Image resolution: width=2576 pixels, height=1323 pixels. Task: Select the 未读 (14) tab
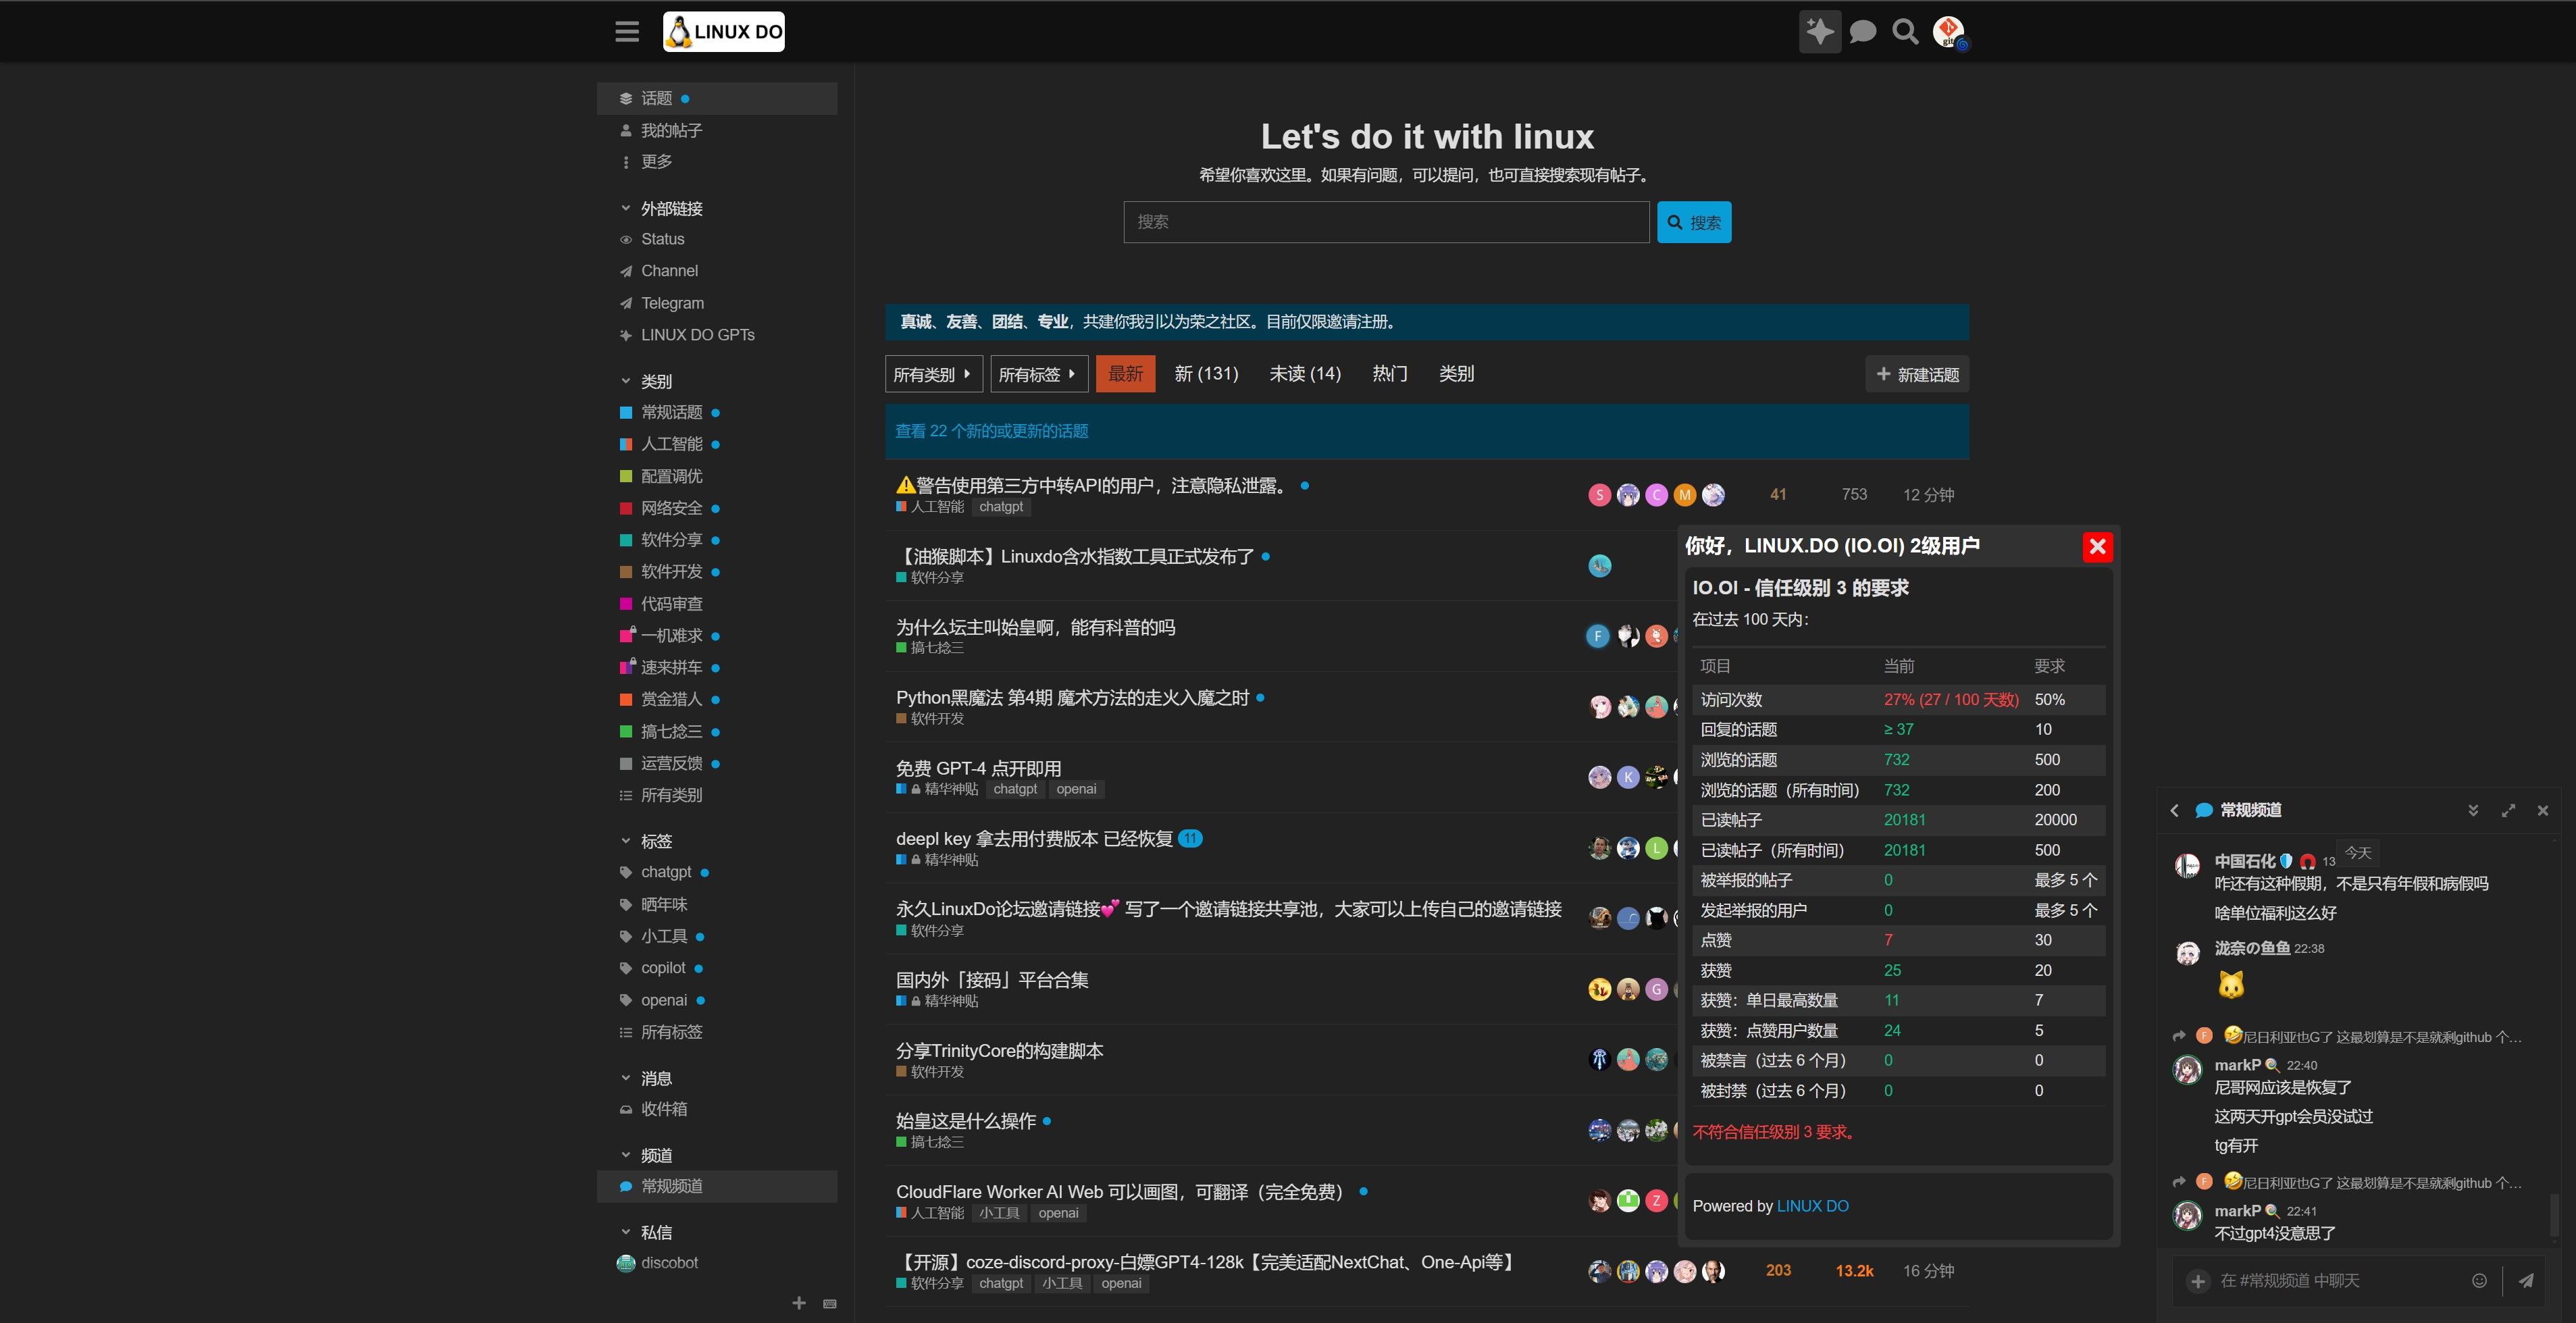click(1304, 374)
